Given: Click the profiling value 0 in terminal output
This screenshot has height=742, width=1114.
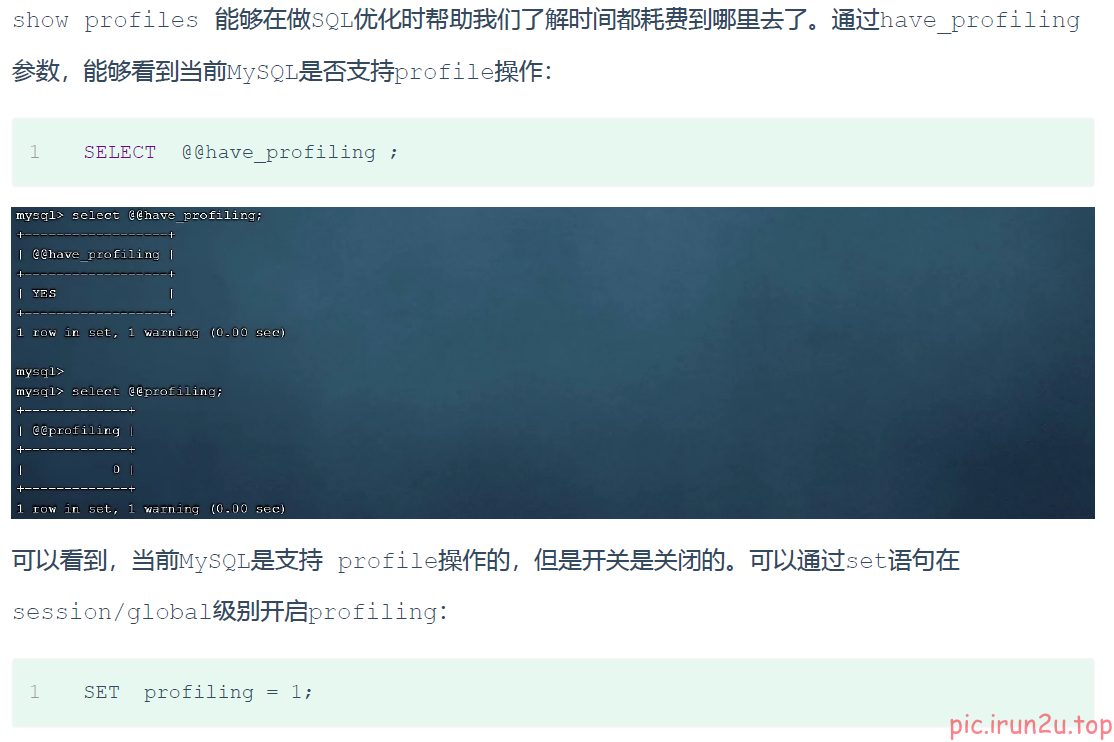Looking at the screenshot, I should click(117, 469).
